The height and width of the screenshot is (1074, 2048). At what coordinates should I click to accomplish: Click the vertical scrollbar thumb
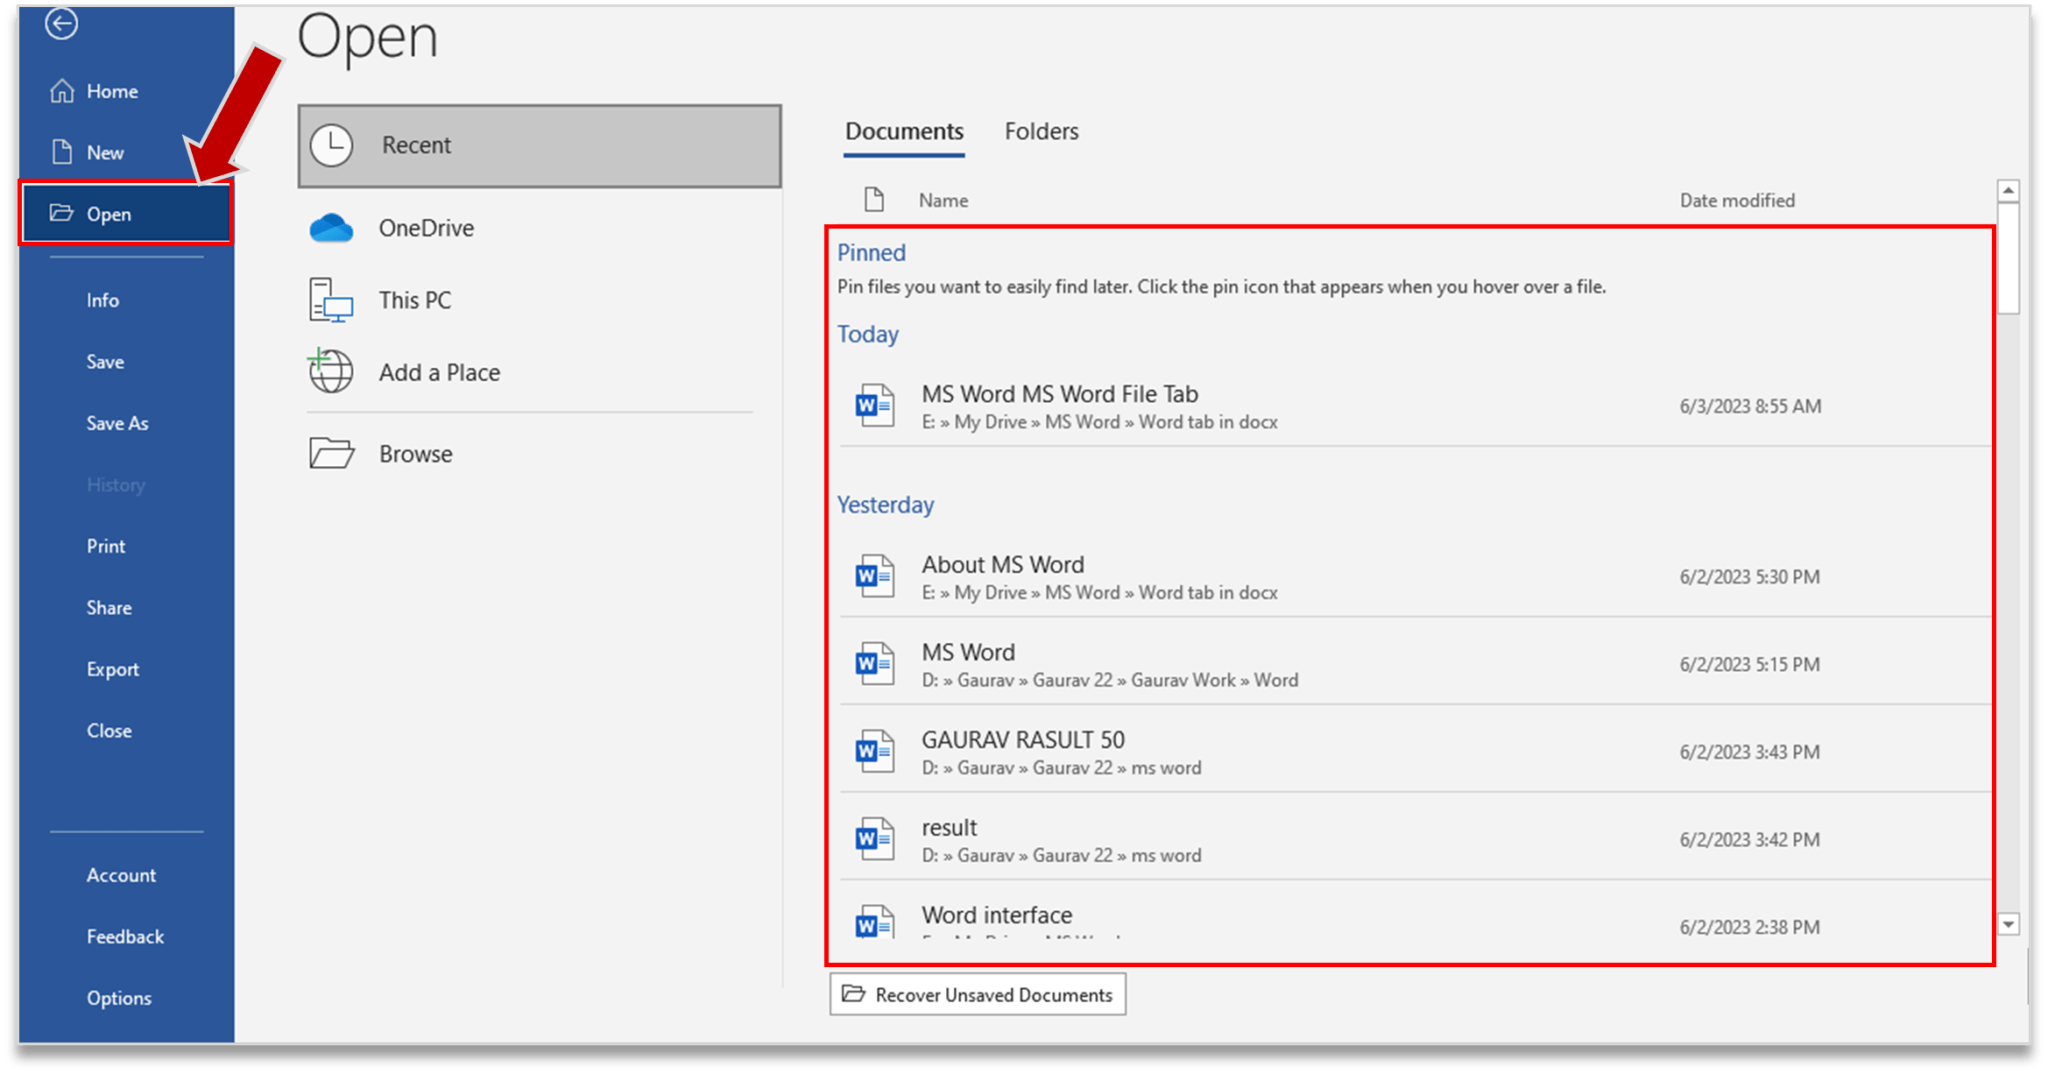click(2008, 258)
